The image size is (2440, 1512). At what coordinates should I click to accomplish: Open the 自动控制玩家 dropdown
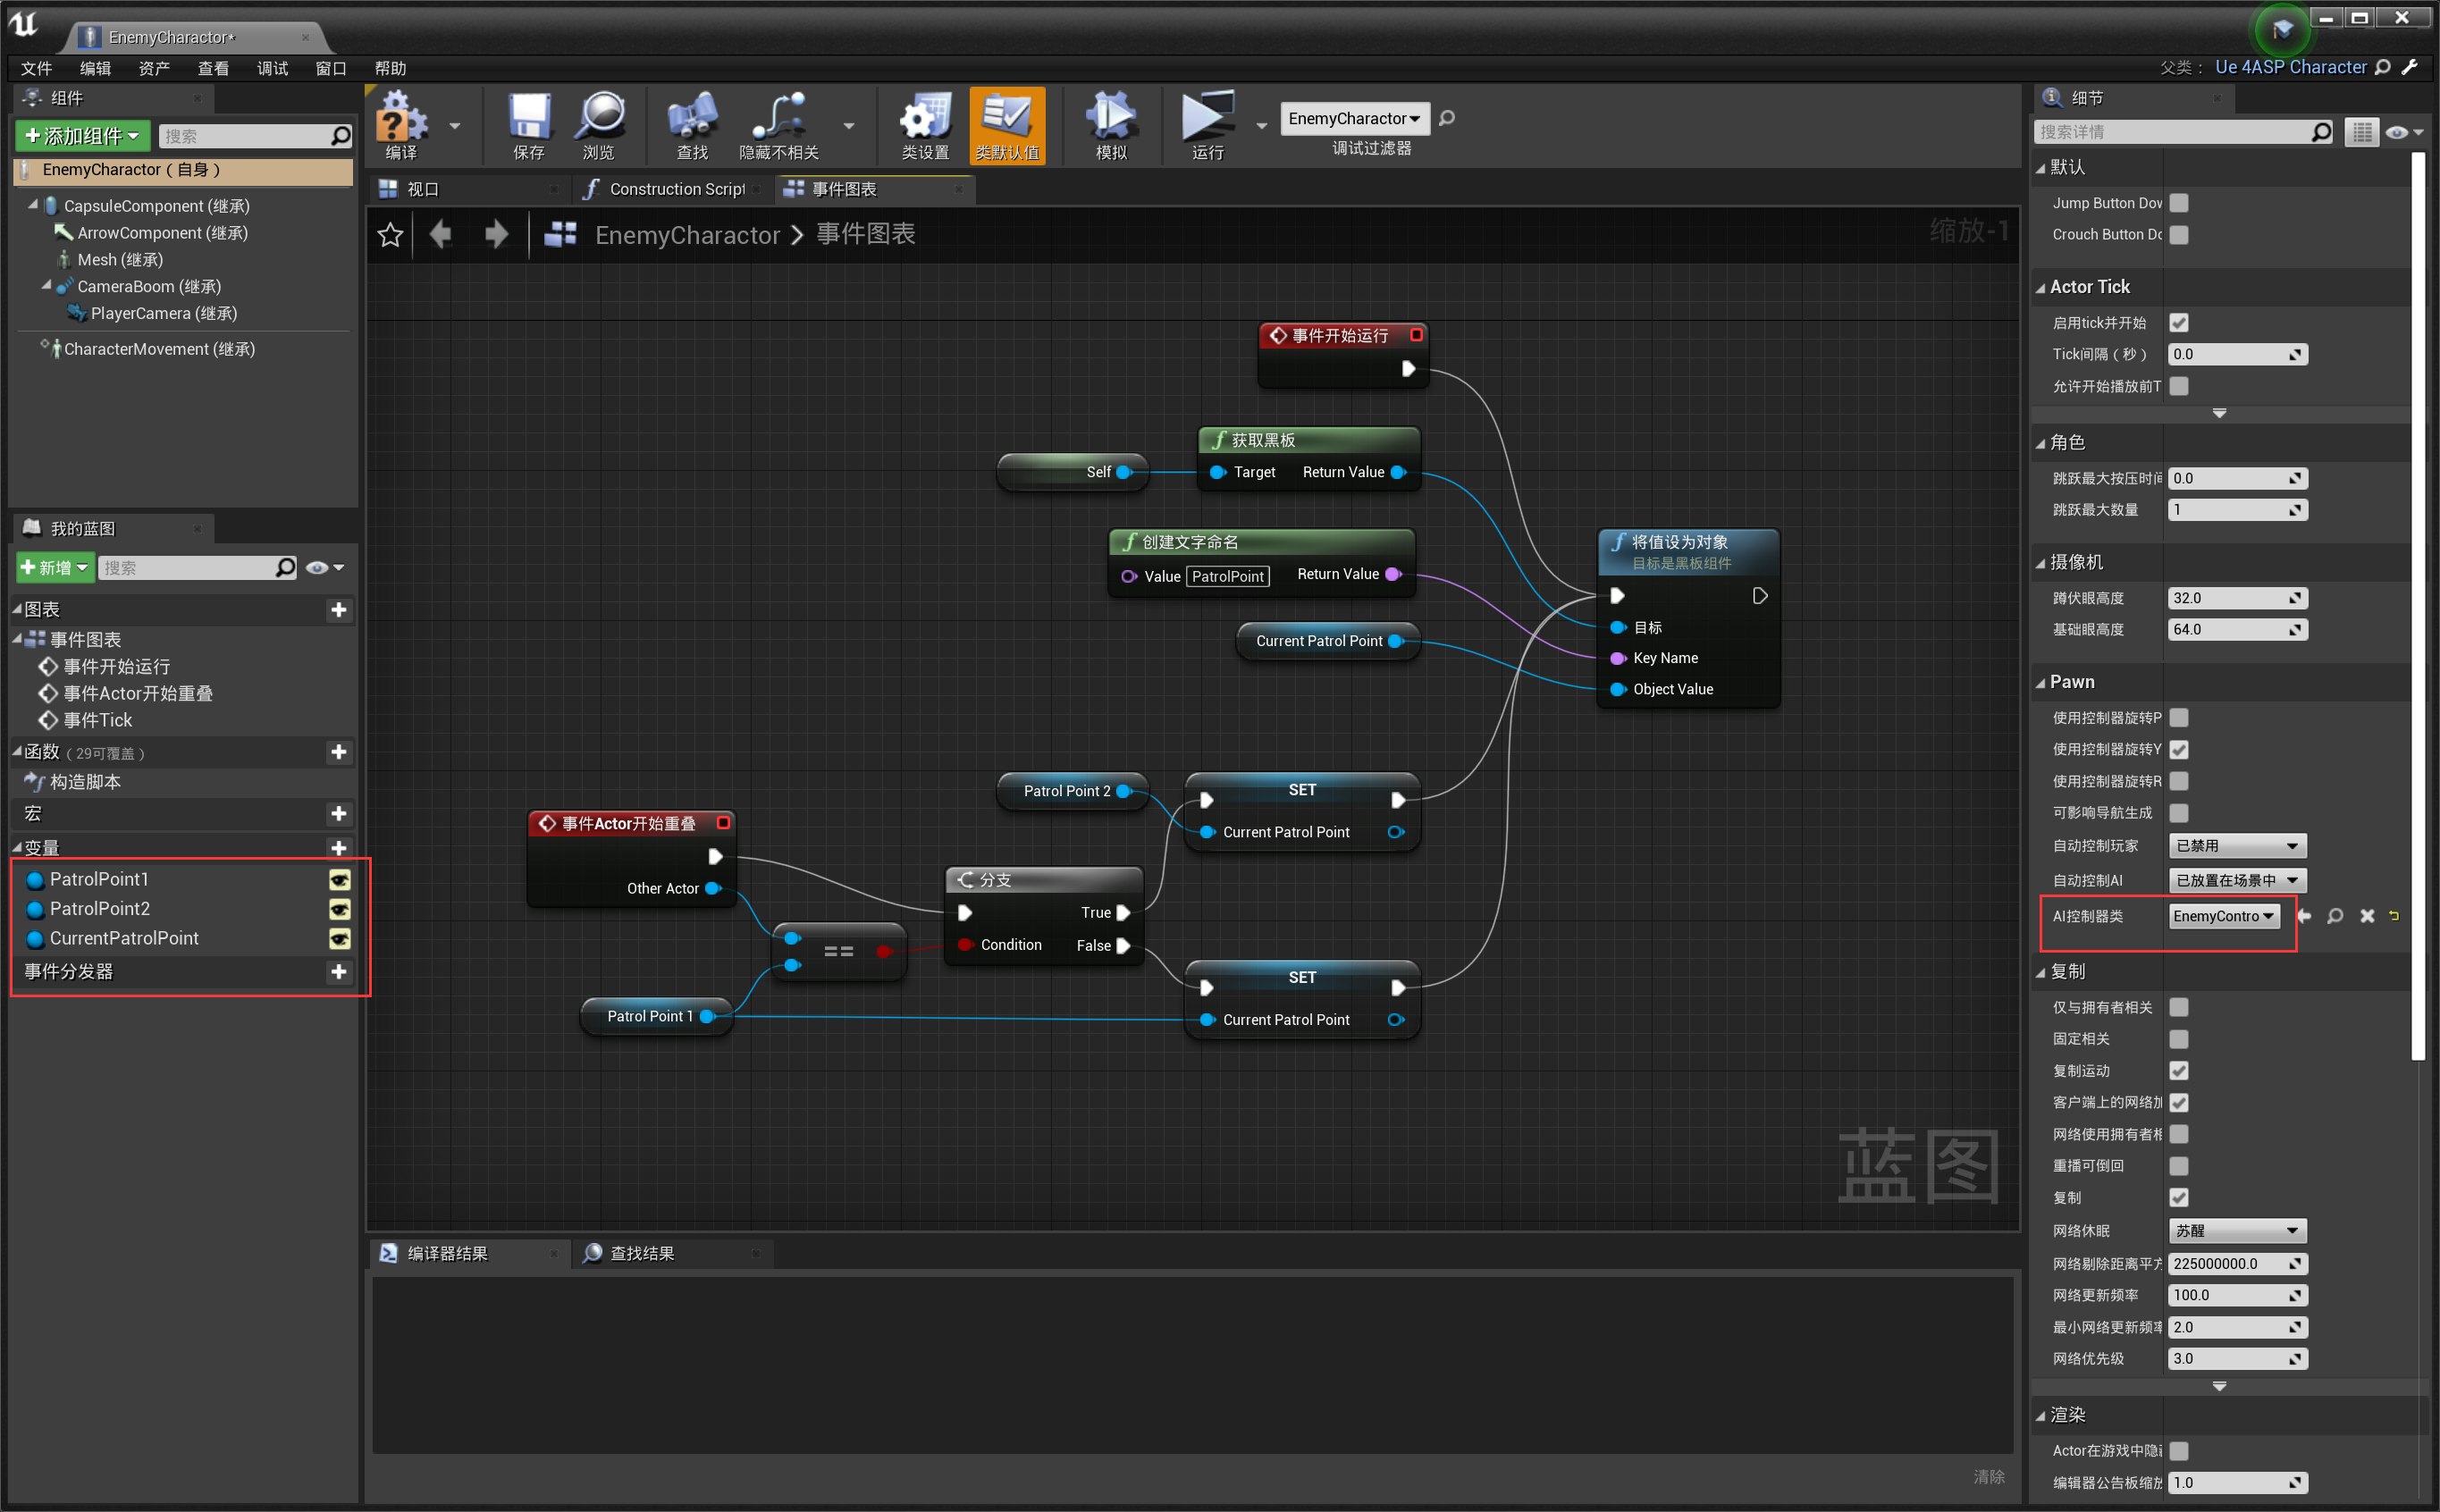point(2236,845)
